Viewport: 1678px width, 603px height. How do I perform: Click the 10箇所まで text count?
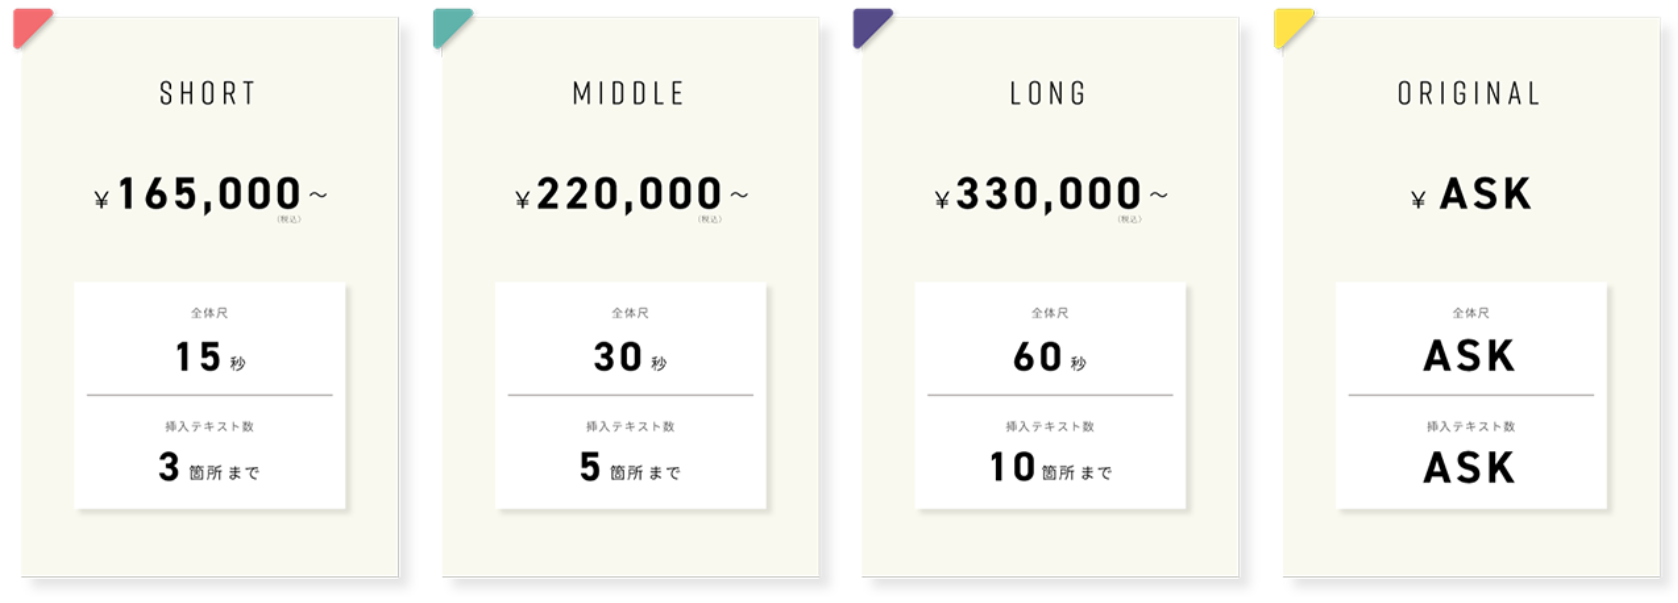1050,468
